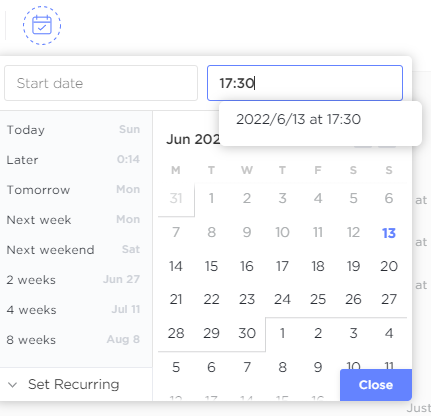Screen dimensions: 431x416
Task: Click the dashed calendar due date icon
Action: coord(42,25)
